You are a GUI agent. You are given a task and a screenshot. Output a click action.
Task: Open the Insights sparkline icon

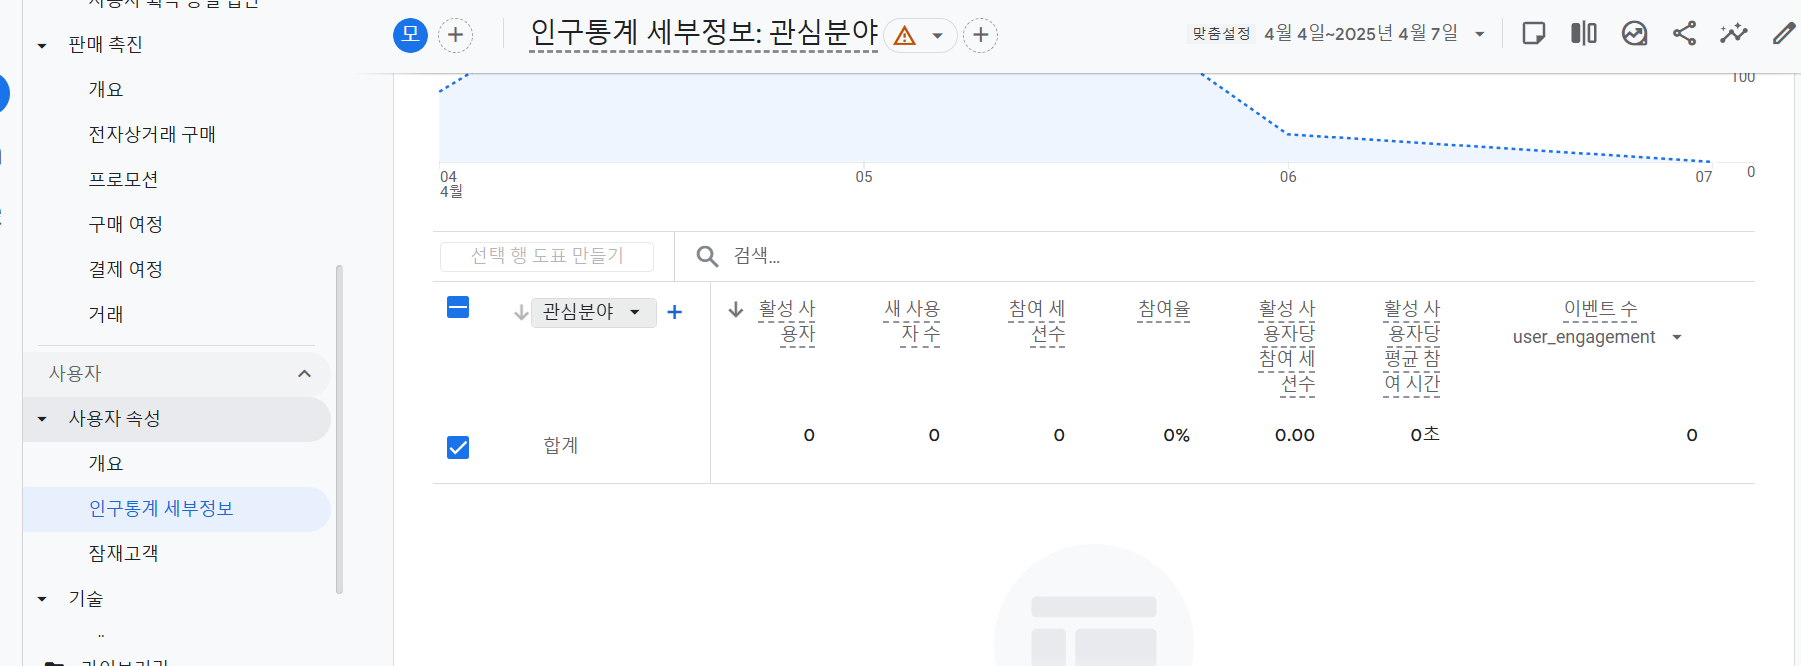1734,34
